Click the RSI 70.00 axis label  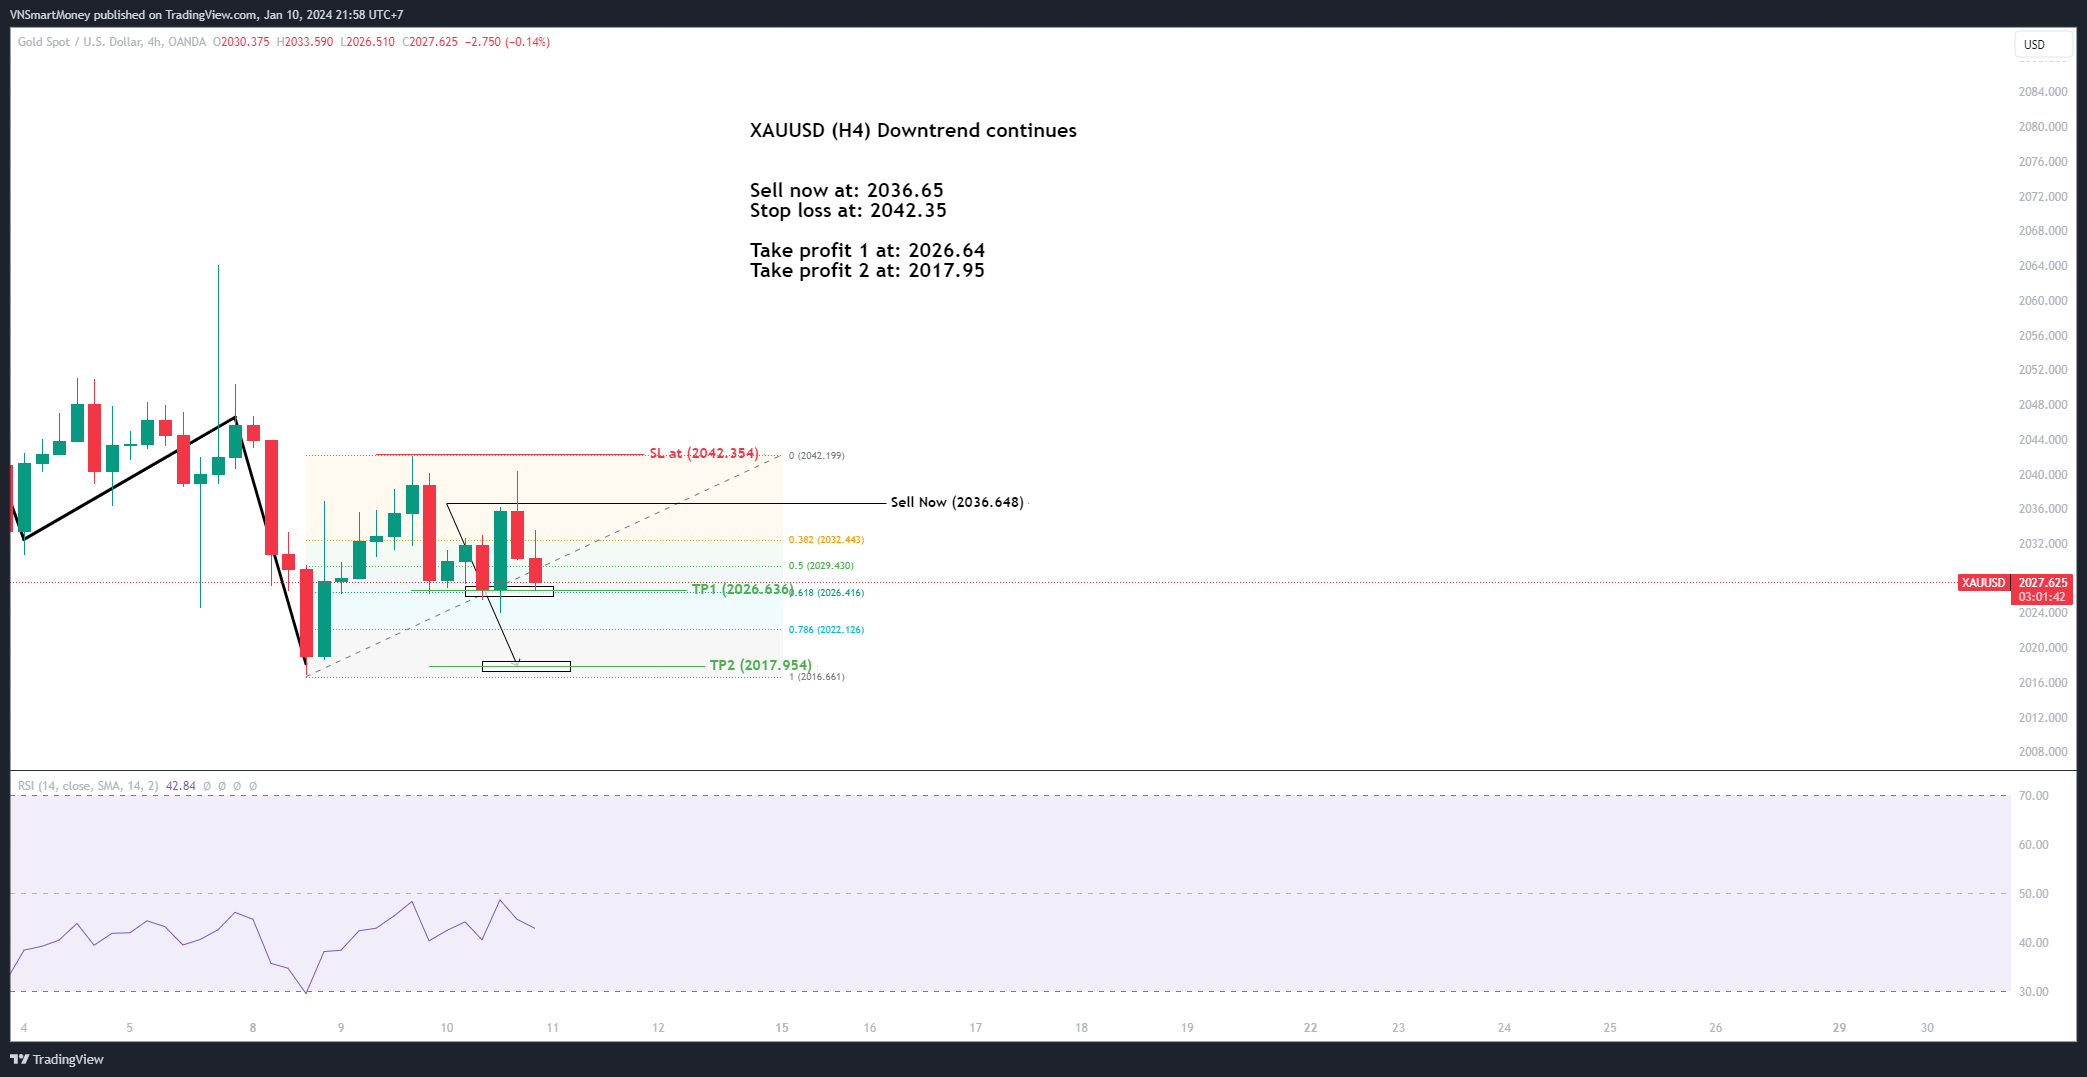tap(2034, 796)
